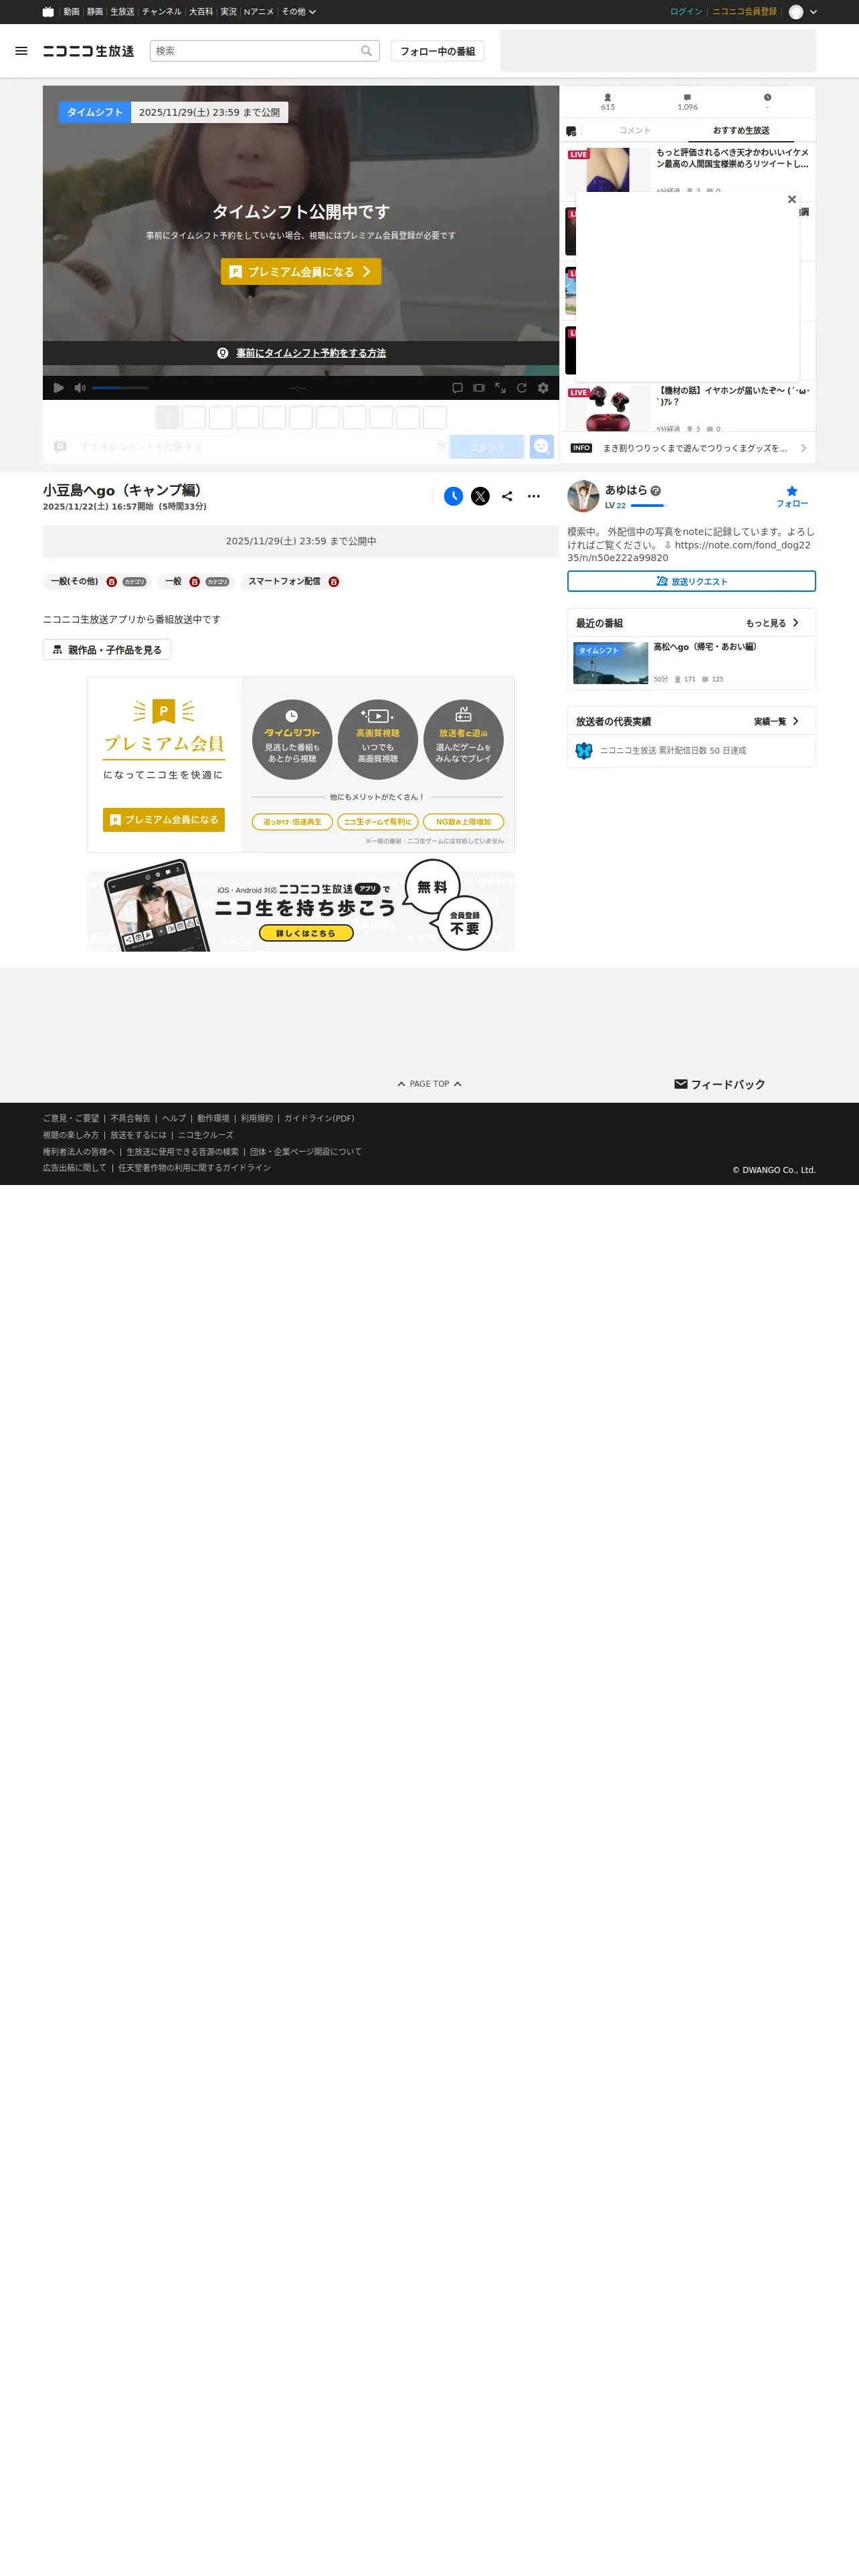Open Nアニメ in top navigation
The image size is (859, 2576).
click(259, 12)
